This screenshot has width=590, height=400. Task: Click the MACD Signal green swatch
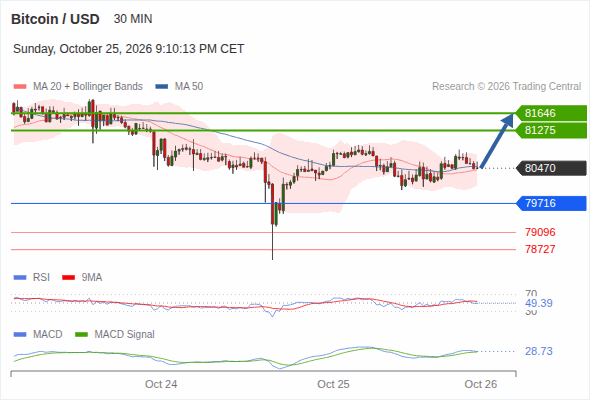(81, 335)
